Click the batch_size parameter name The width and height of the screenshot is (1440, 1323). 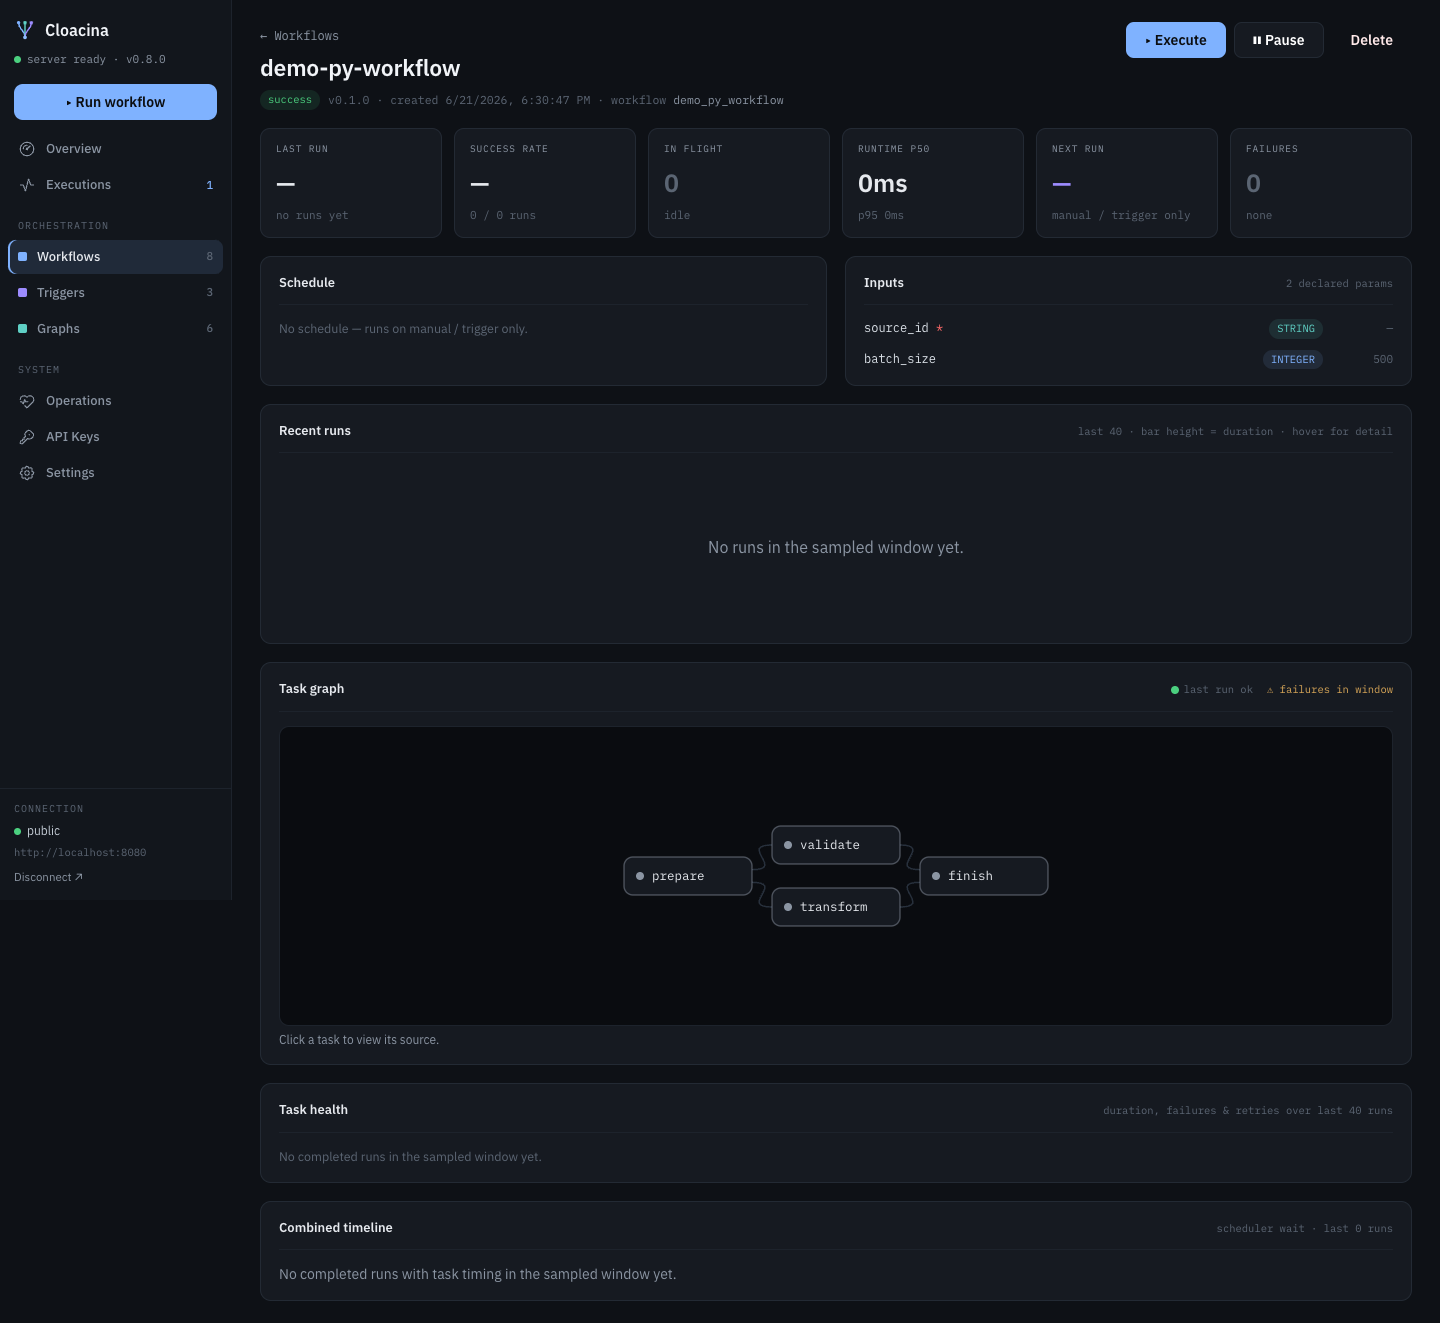[x=900, y=360]
